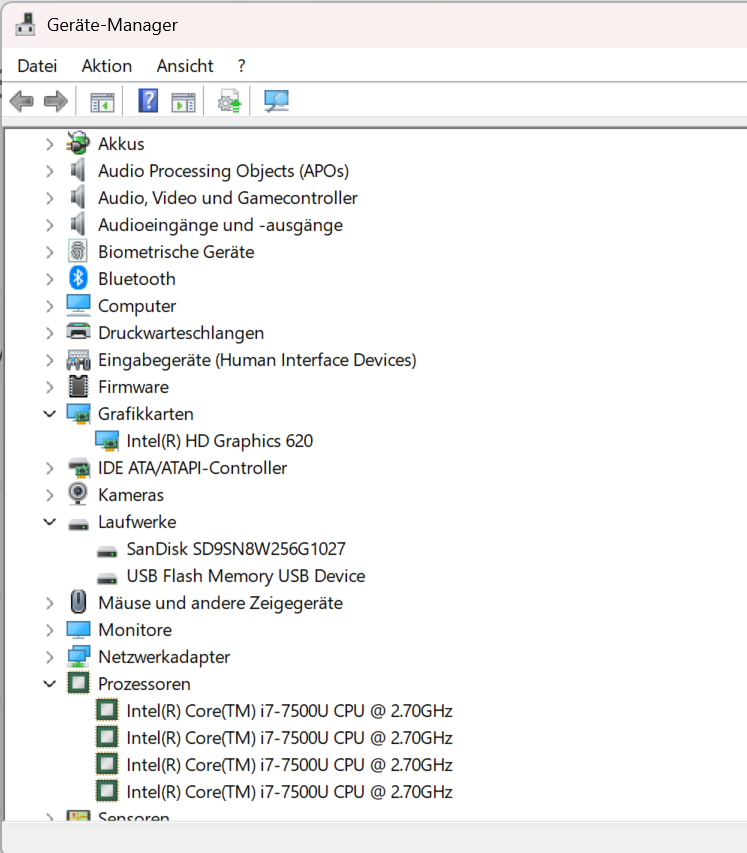Click the Mäuse und andere Zeigegeräte mouse icon
747x853 pixels.
pyautogui.click(x=78, y=602)
